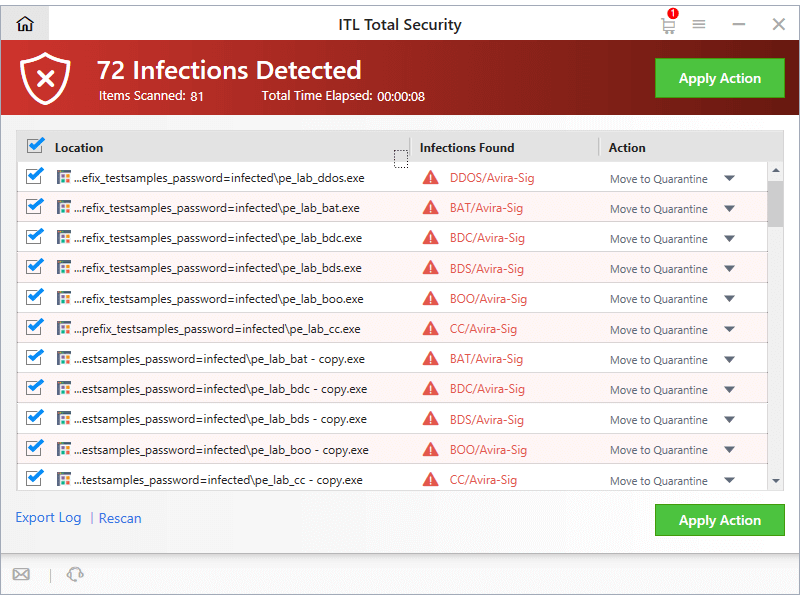800x600 pixels.
Task: Click file icon of pe_lab_cc.exe
Action: click(63, 328)
